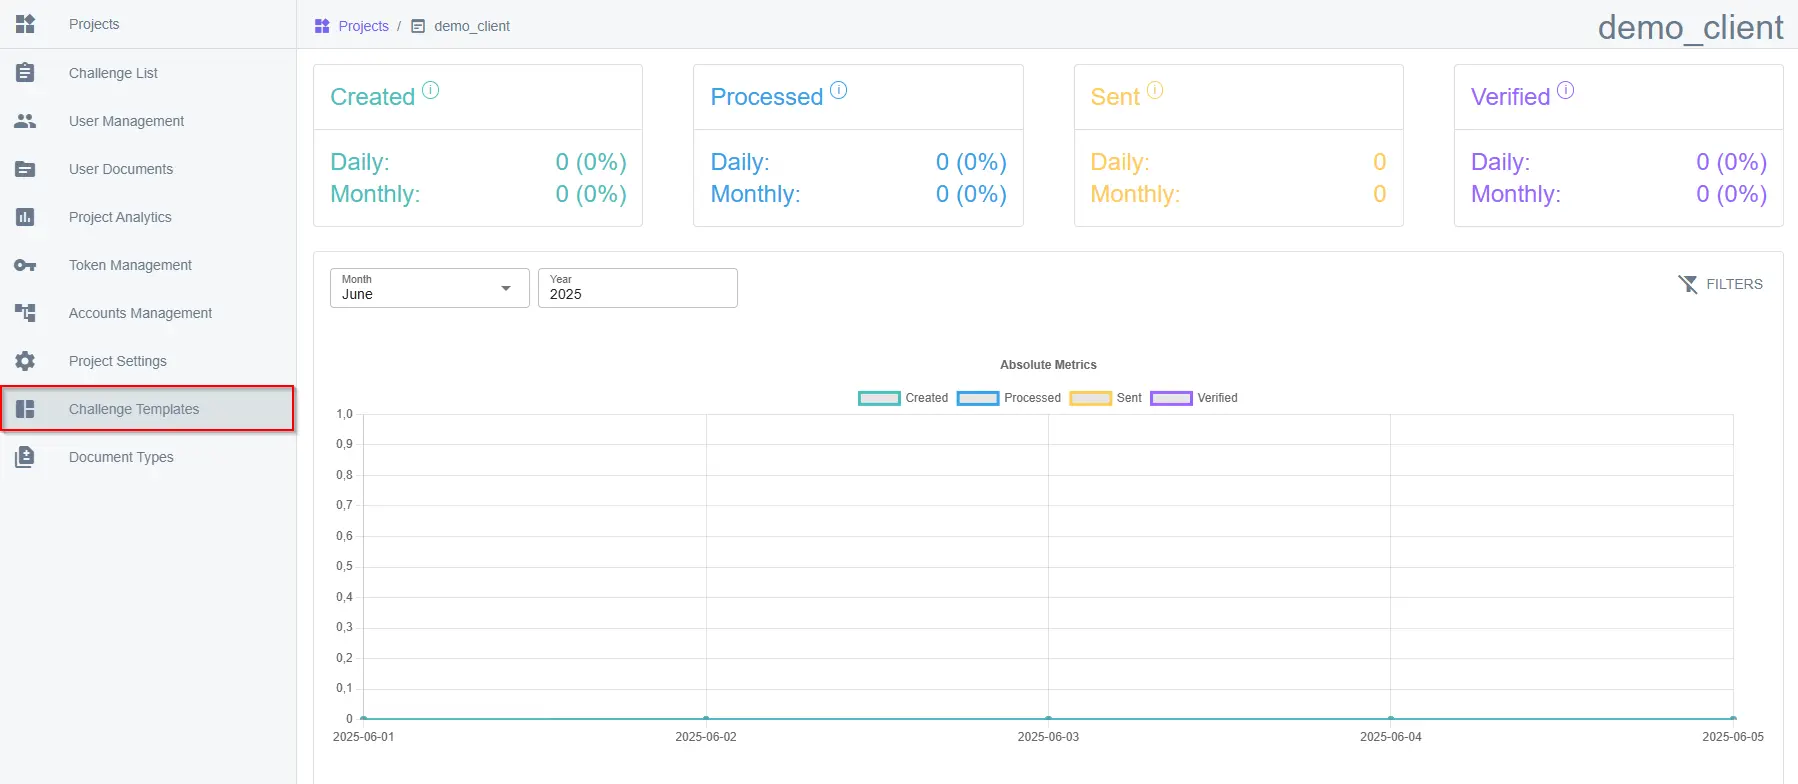Image resolution: width=1798 pixels, height=784 pixels.
Task: Click info icon next to Created
Action: pyautogui.click(x=430, y=90)
